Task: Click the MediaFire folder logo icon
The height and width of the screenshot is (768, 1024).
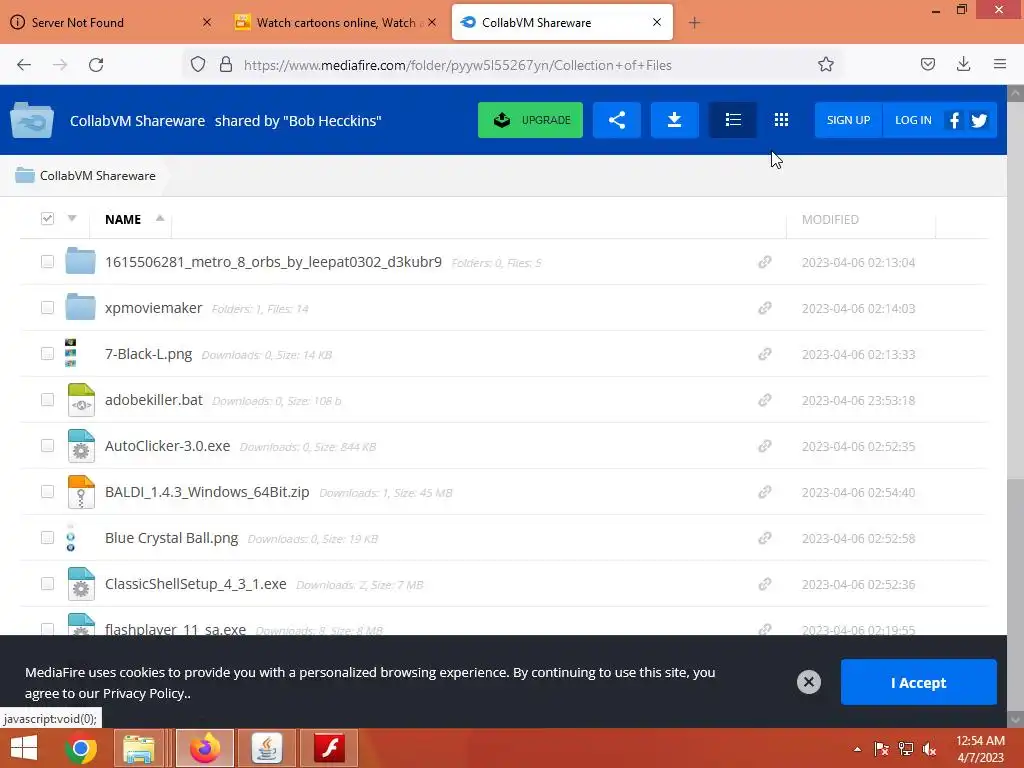Action: [32, 120]
